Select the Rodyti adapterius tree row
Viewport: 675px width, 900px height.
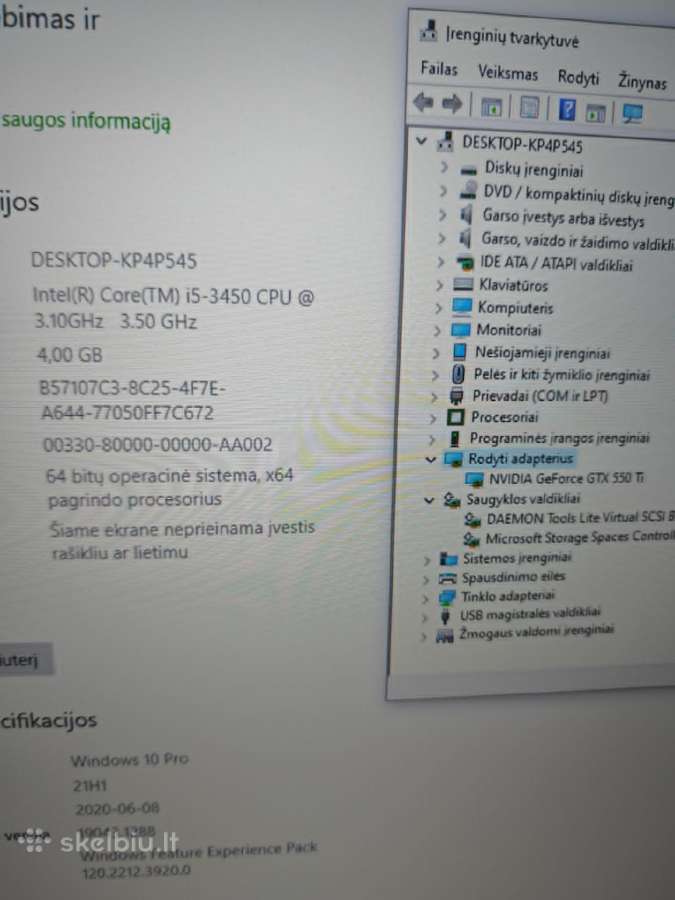point(520,459)
